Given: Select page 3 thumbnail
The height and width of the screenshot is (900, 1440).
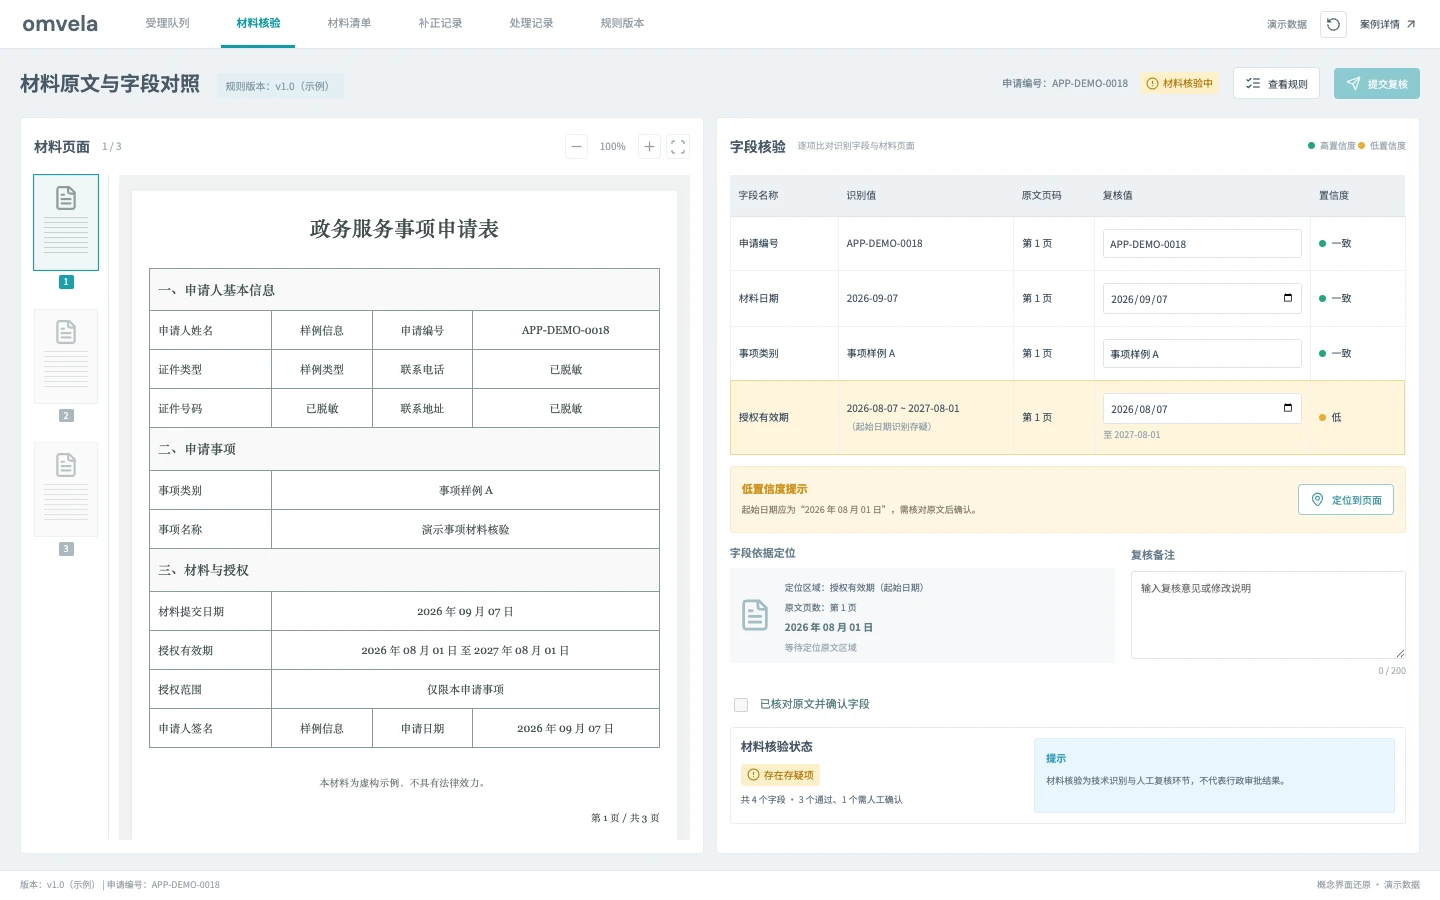Looking at the screenshot, I should (x=66, y=489).
